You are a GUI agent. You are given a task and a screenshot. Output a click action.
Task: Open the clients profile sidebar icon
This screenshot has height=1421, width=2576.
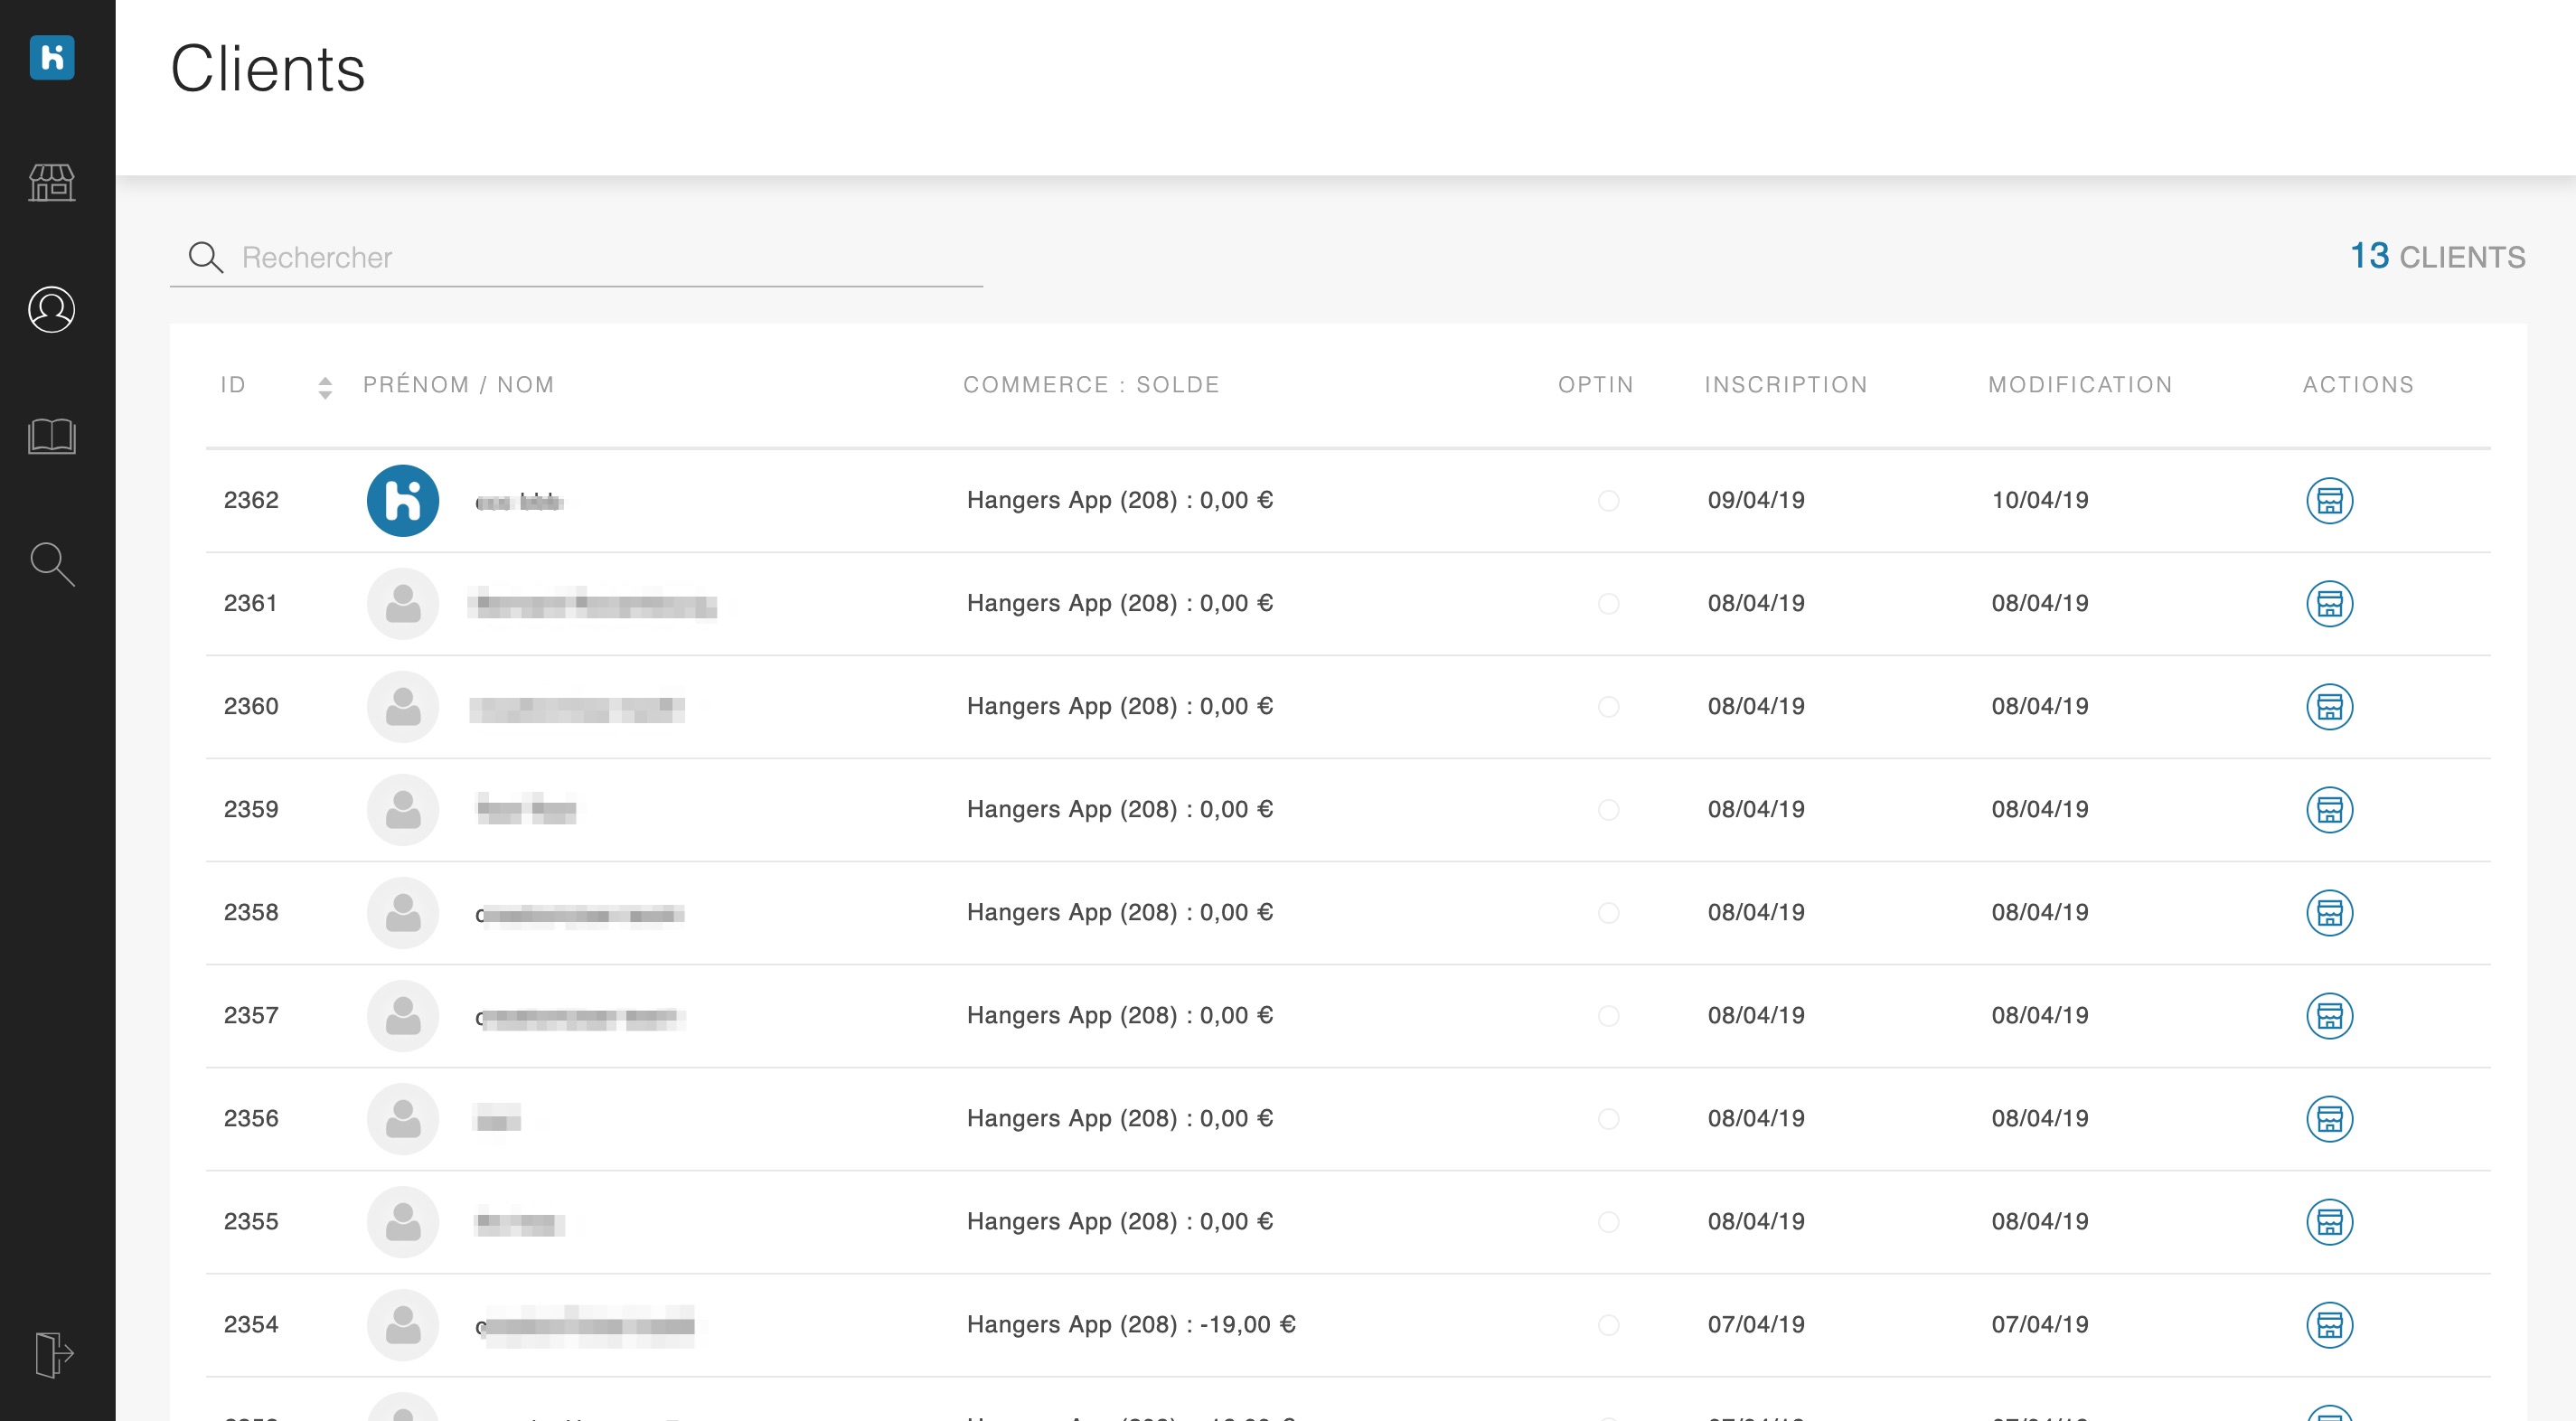(x=52, y=309)
